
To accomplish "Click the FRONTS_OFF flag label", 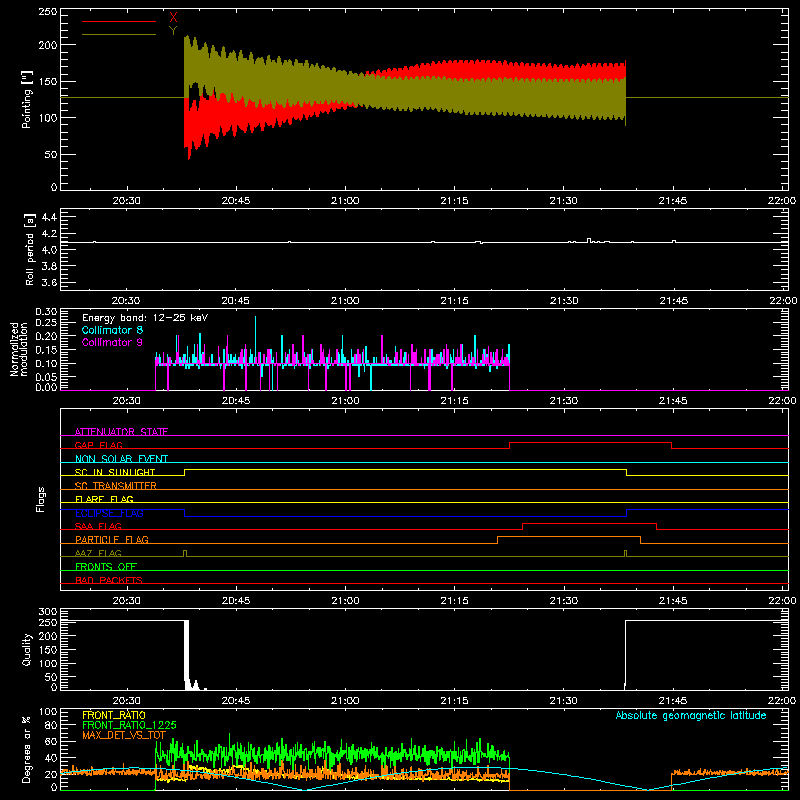I will [x=106, y=566].
